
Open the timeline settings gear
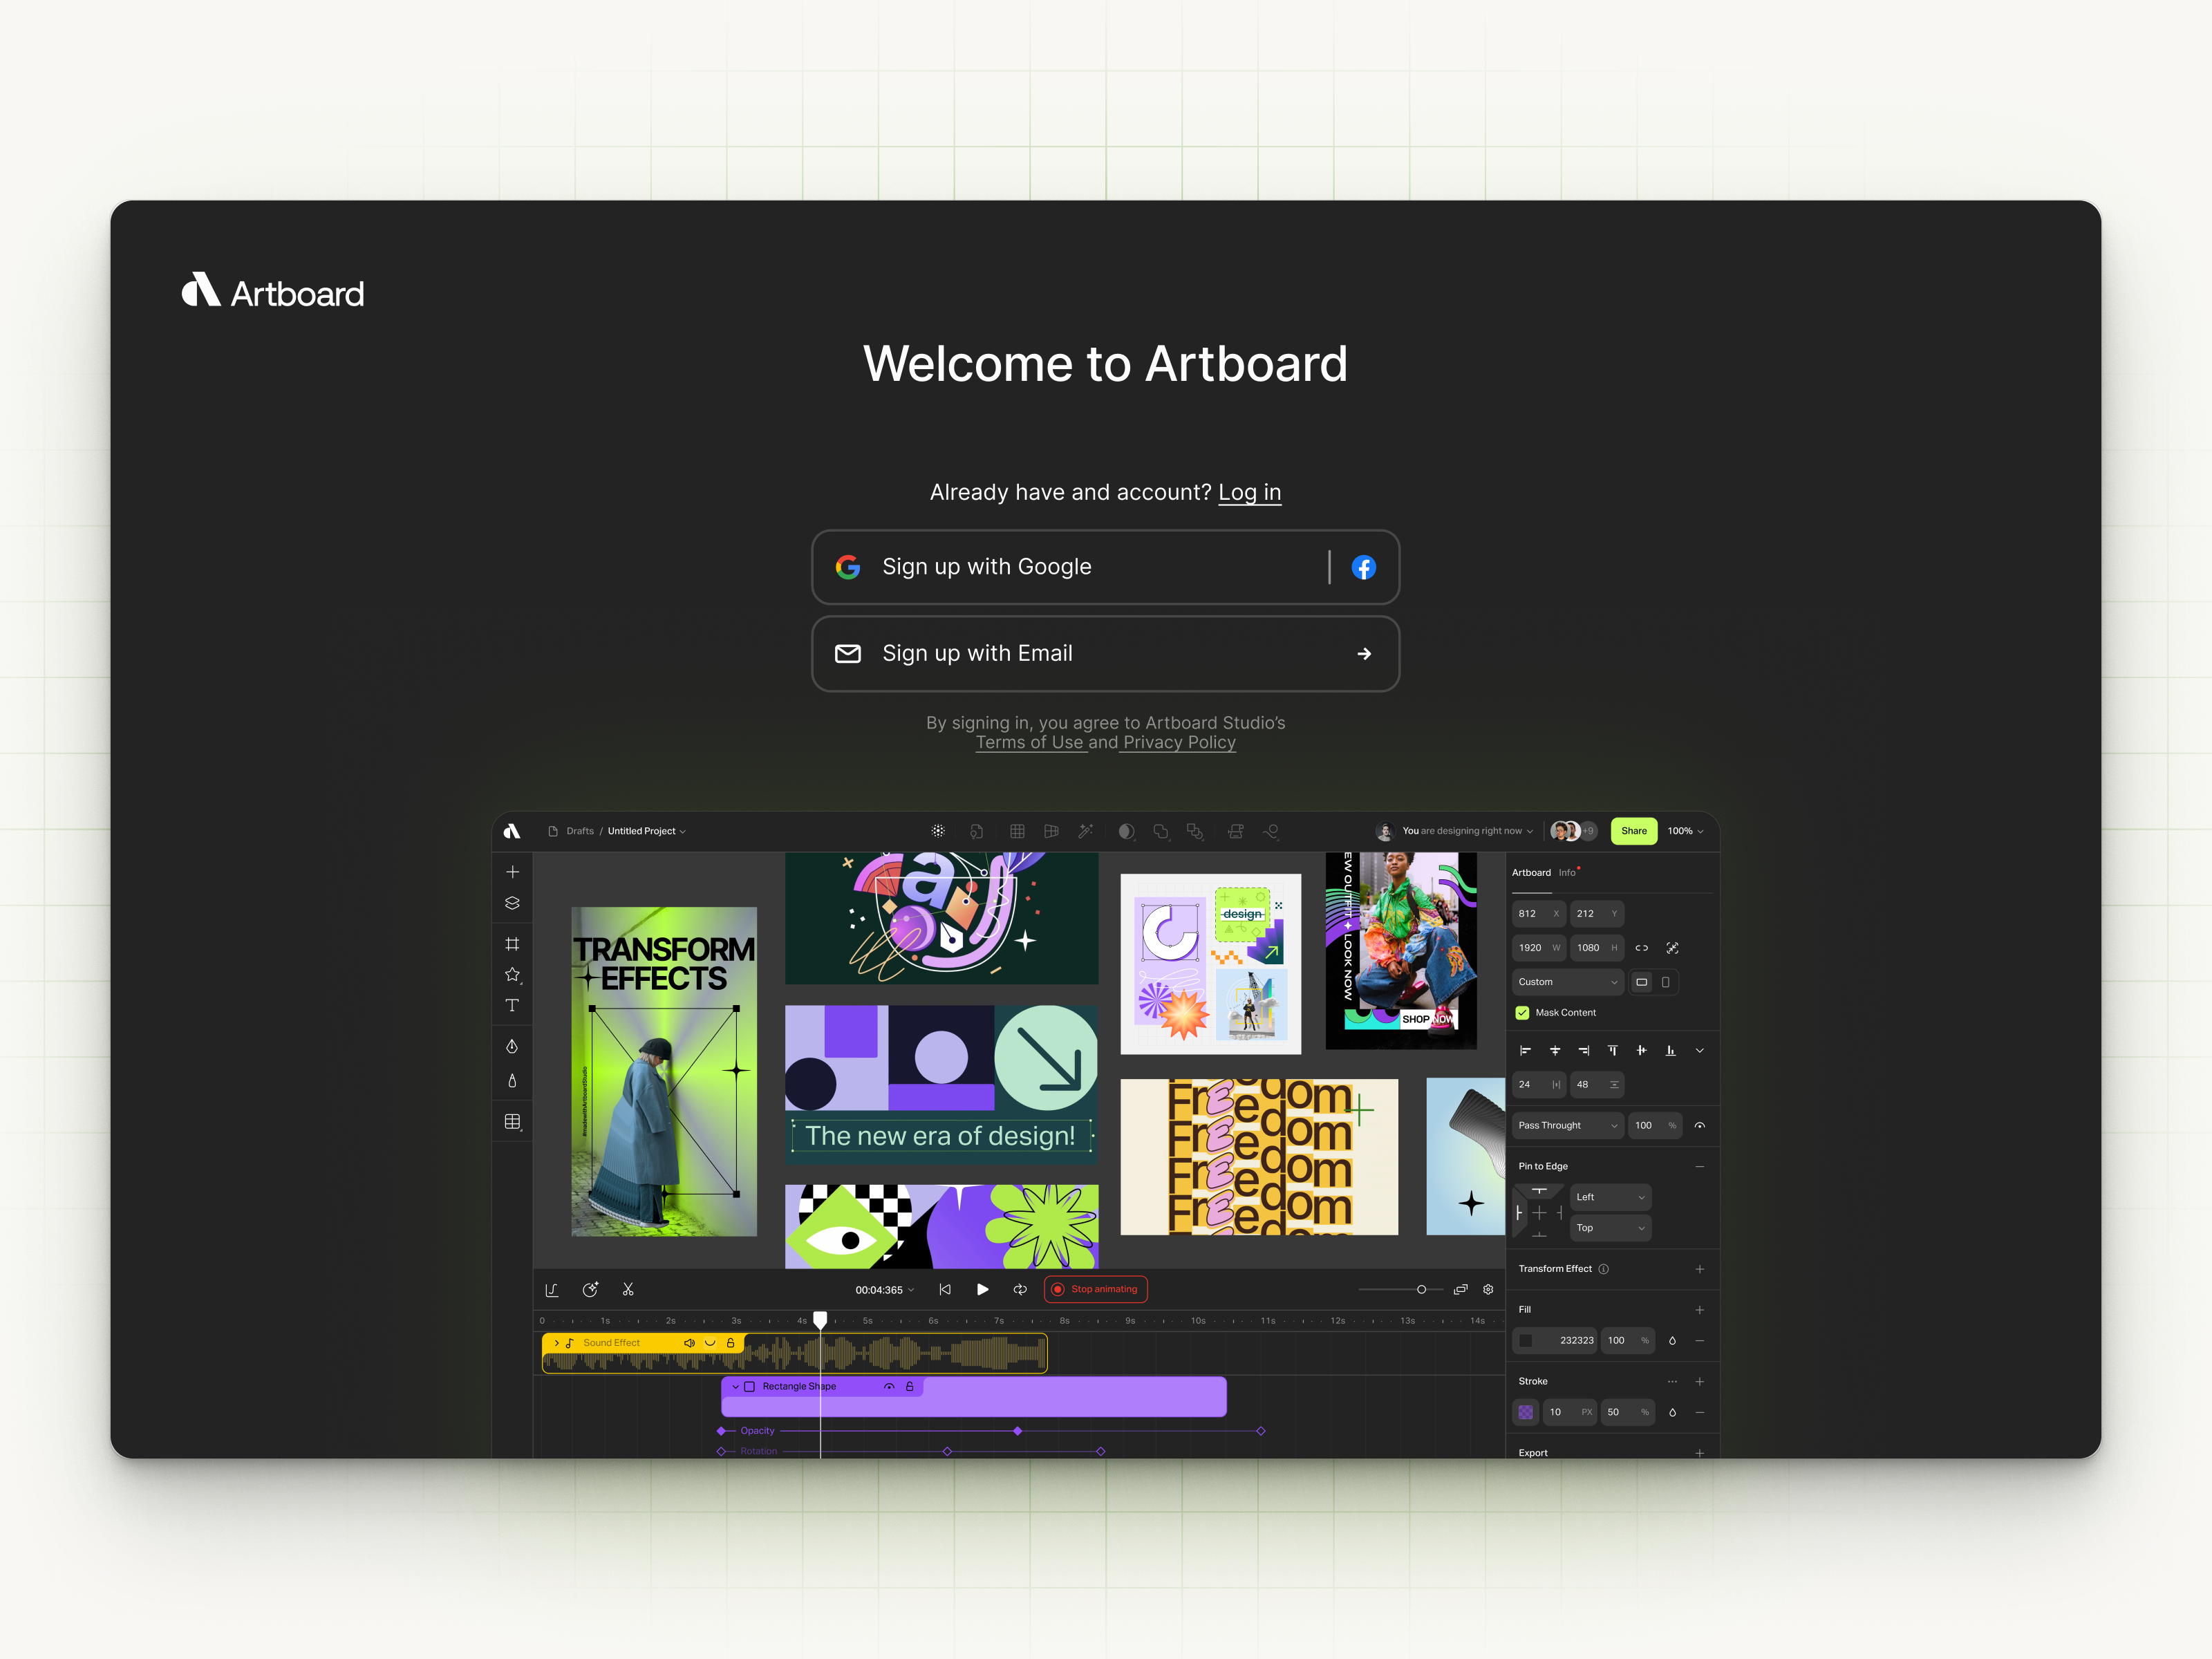1488,1290
